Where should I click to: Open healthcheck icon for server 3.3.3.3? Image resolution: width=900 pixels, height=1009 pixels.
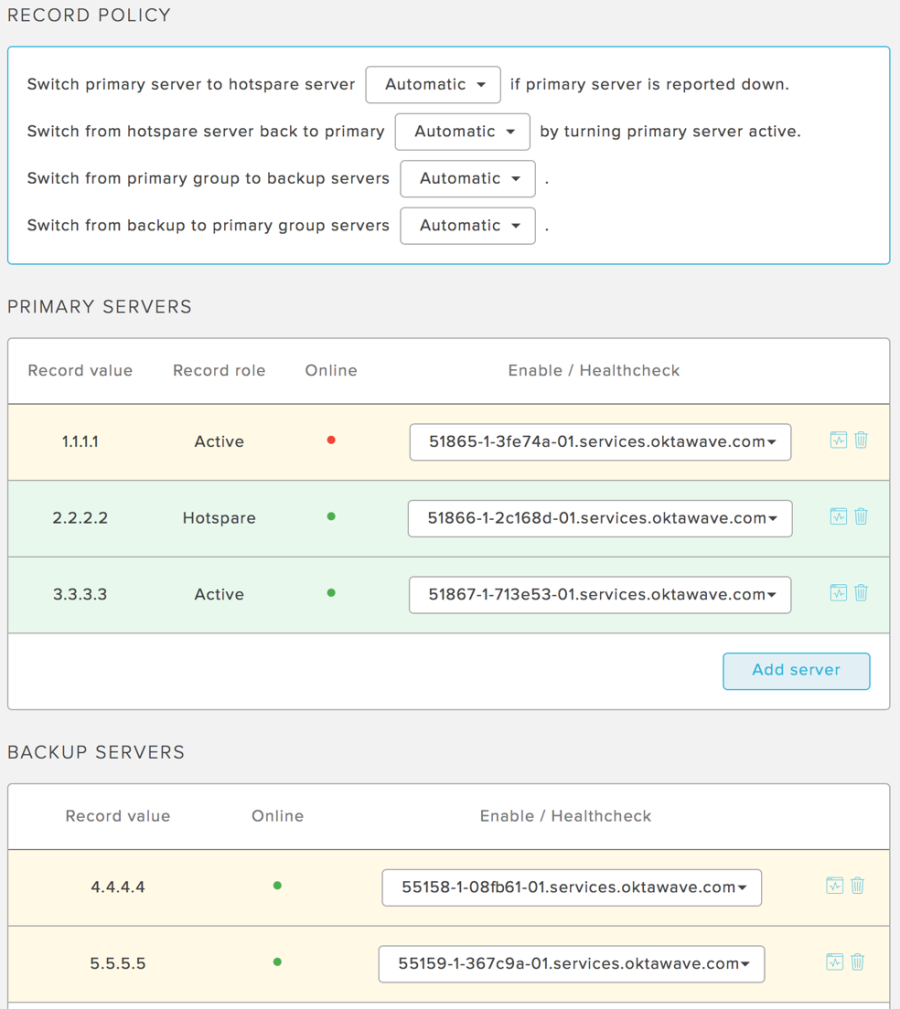click(838, 593)
